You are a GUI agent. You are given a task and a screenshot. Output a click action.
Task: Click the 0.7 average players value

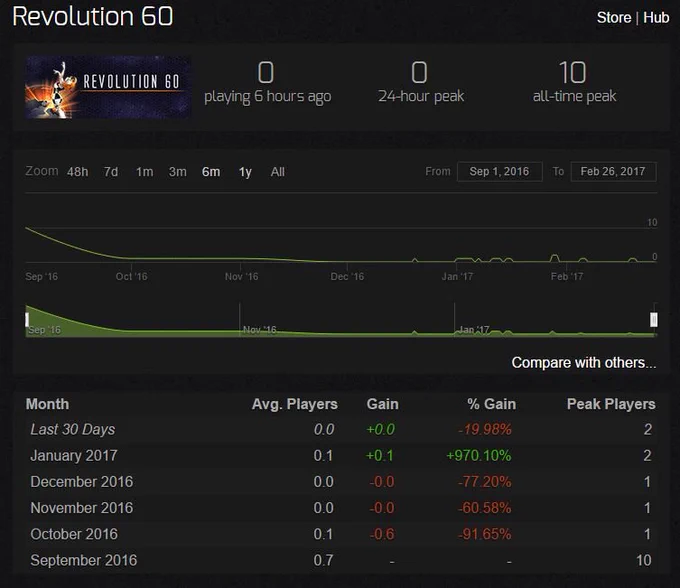(x=324, y=560)
